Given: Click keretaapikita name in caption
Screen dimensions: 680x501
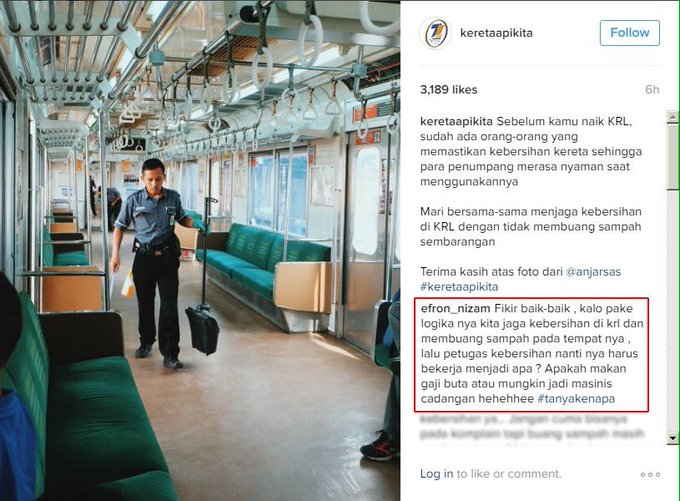Looking at the screenshot, I should (456, 121).
